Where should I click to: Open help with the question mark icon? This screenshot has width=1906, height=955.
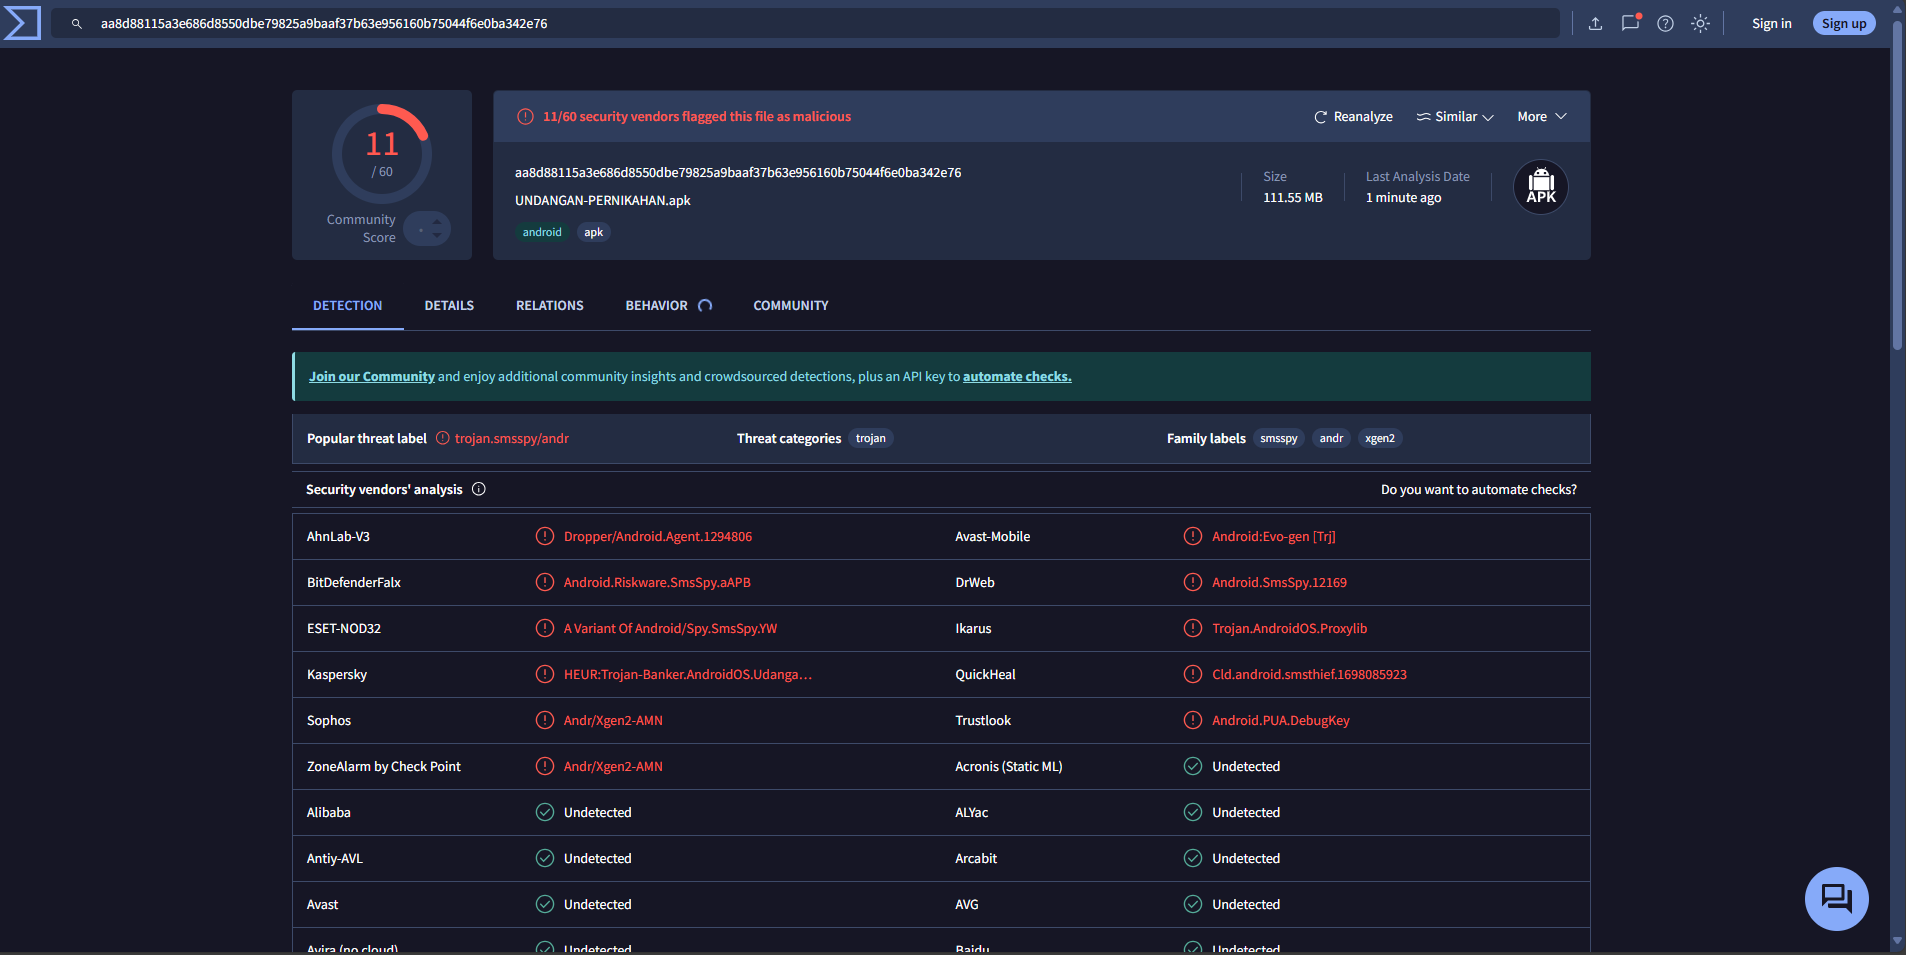point(1665,23)
